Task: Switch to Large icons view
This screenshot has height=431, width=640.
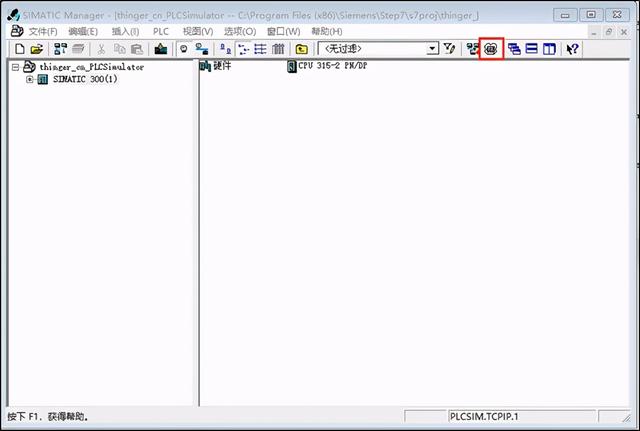Action: (x=227, y=49)
